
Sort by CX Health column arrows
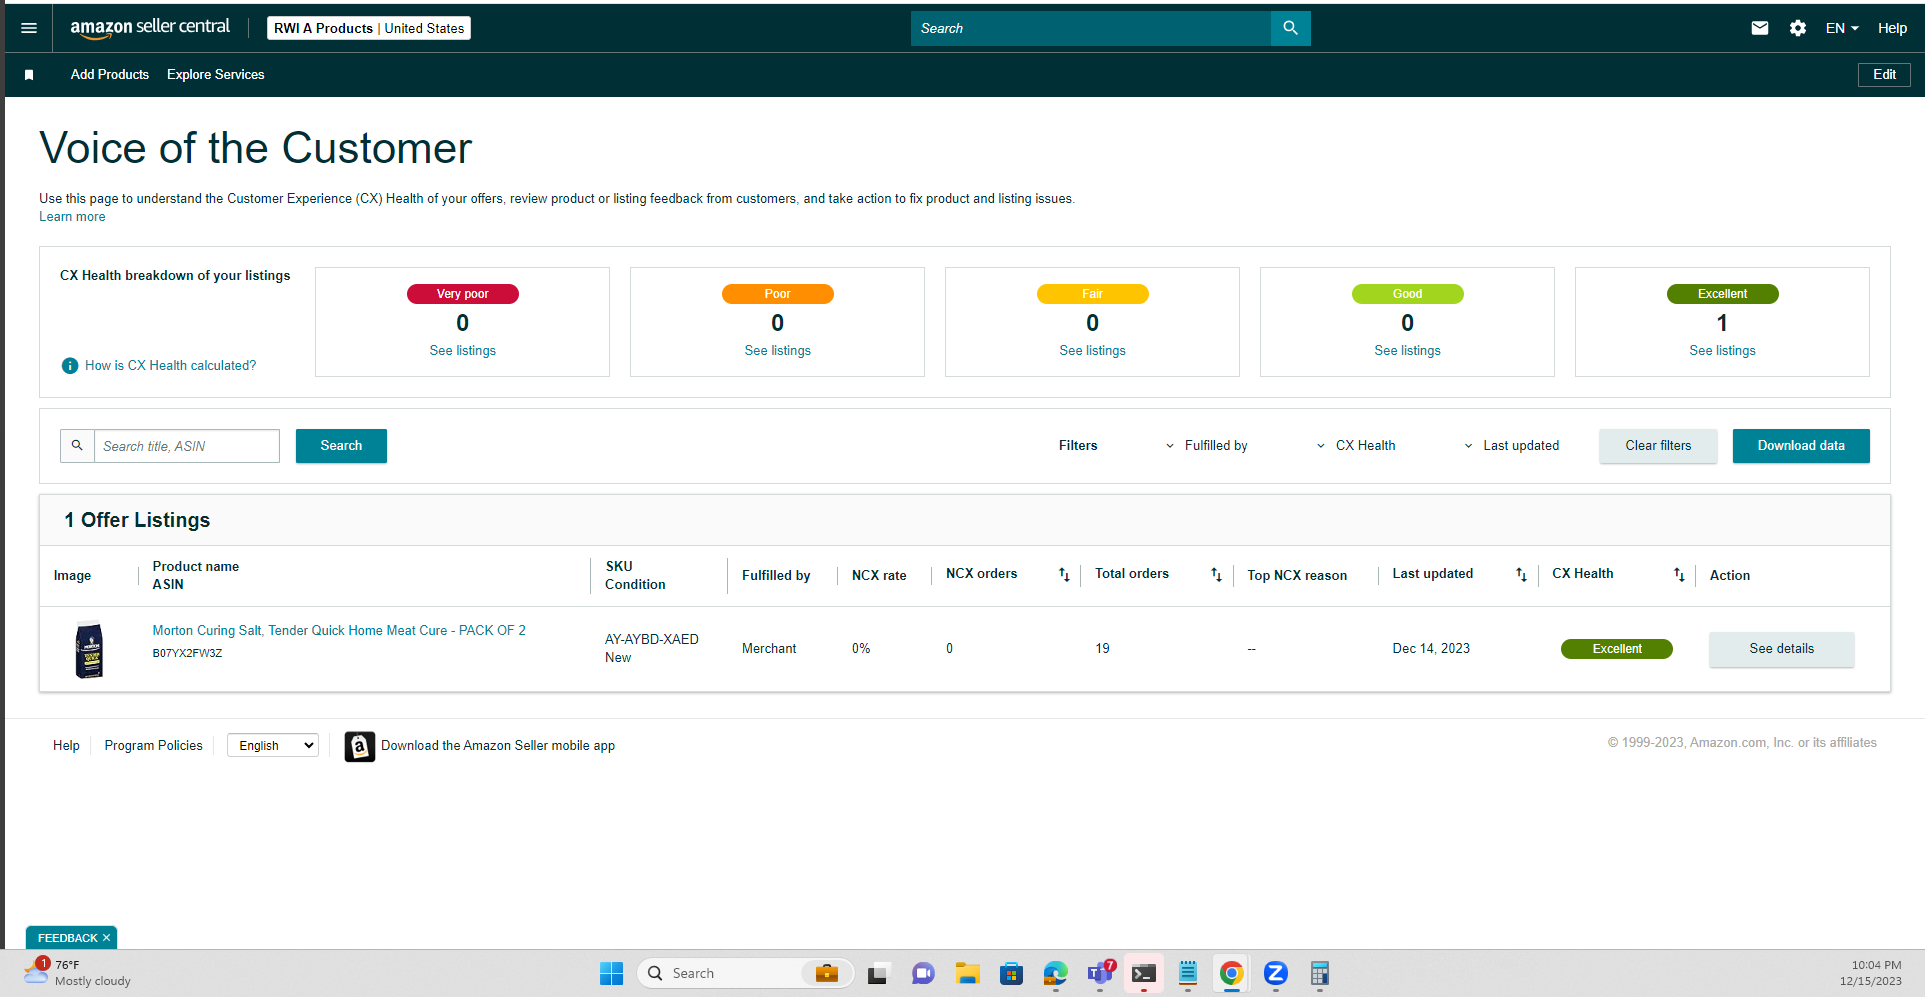click(1679, 574)
